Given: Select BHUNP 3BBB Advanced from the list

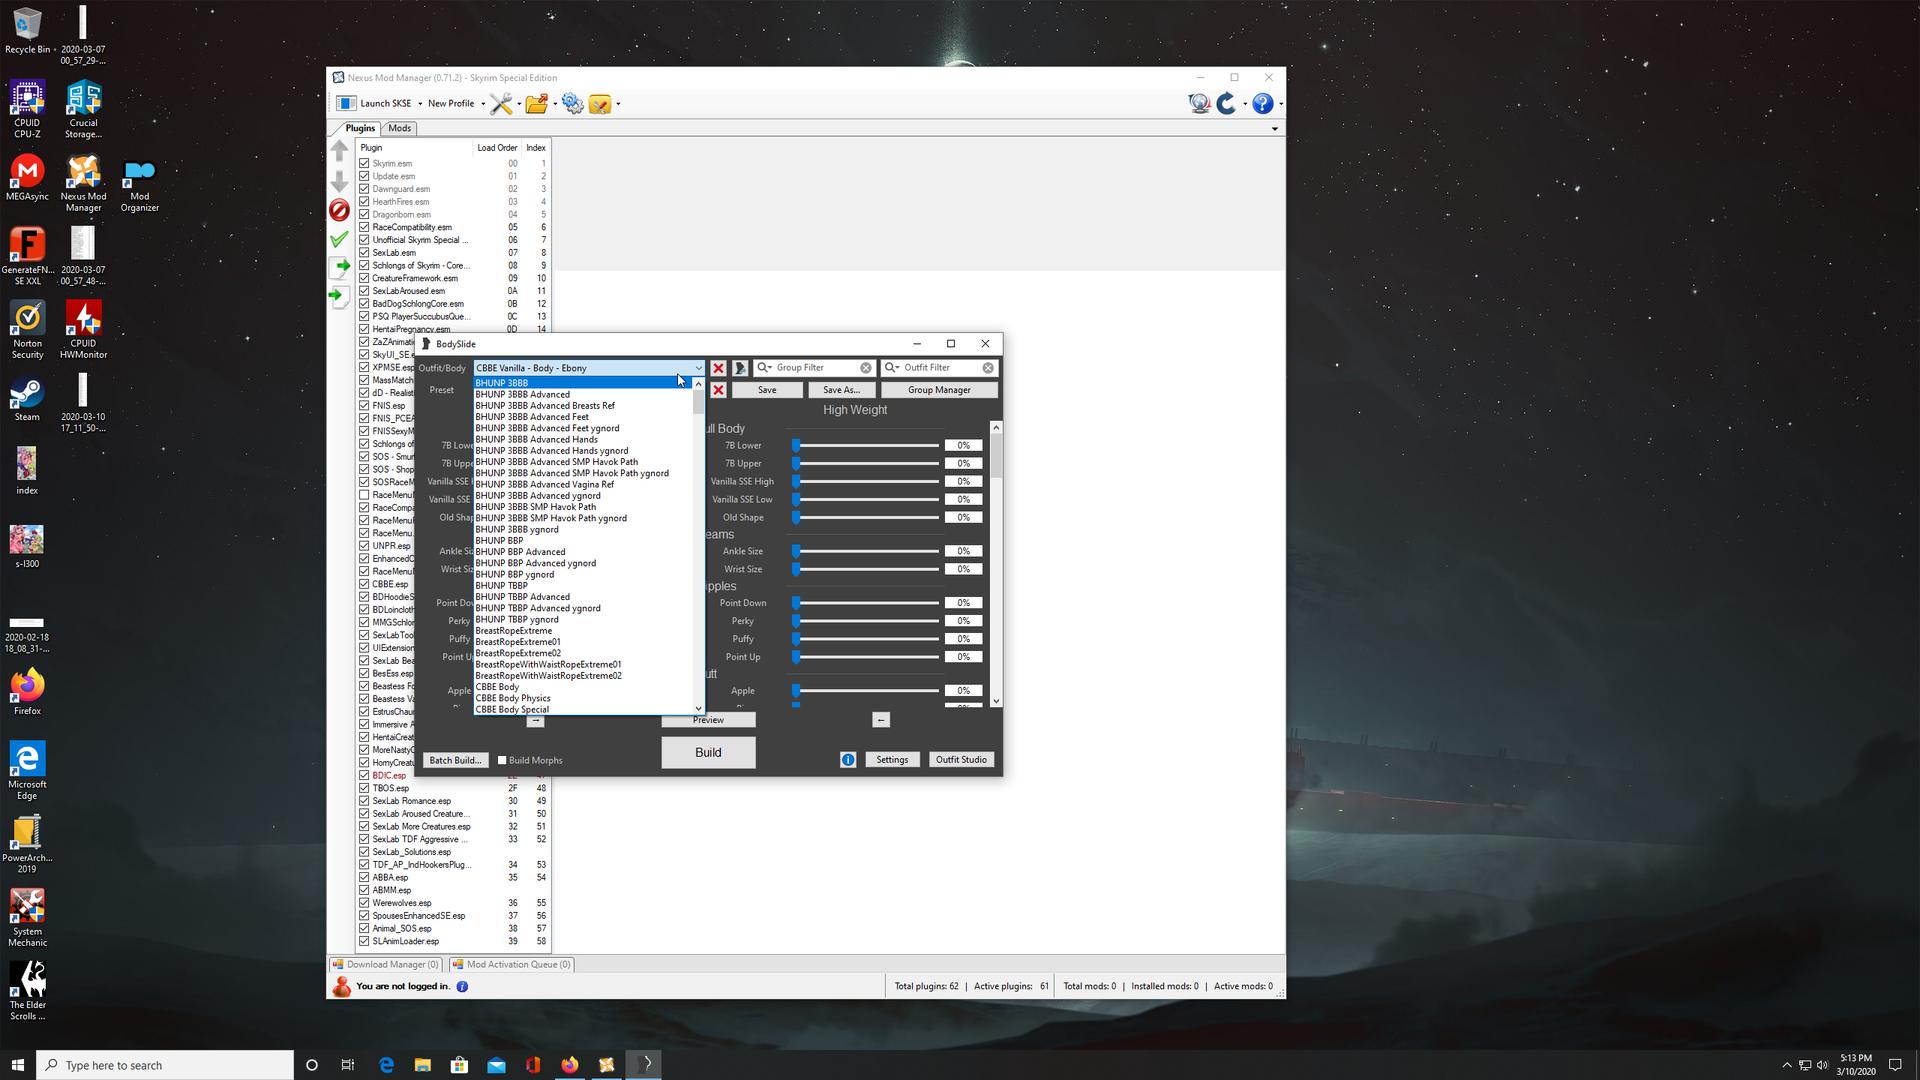Looking at the screenshot, I should tap(583, 395).
